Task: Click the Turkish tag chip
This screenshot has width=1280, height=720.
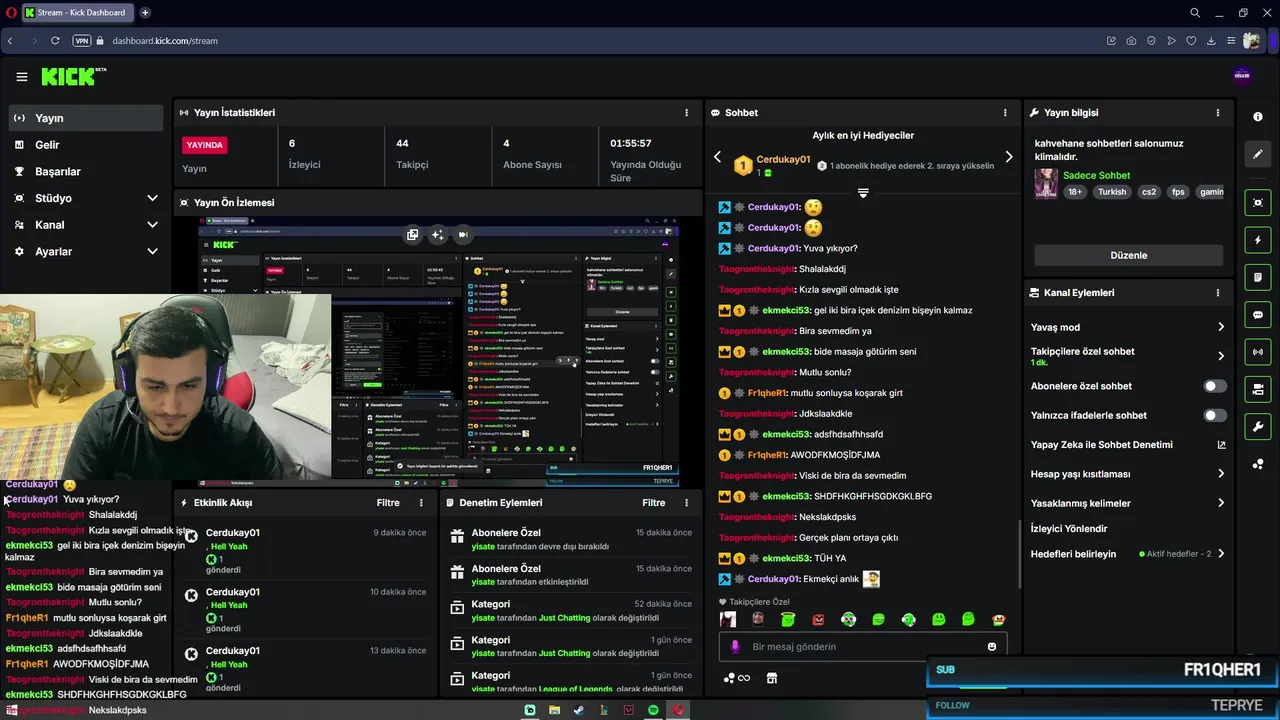Action: pos(1112,192)
